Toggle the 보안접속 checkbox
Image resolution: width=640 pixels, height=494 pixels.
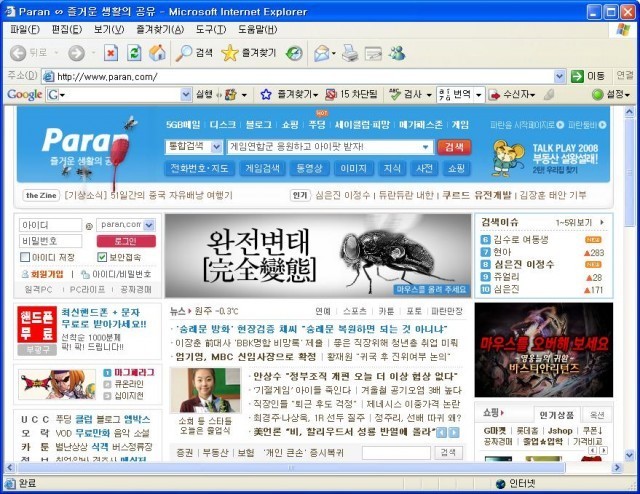coord(102,257)
